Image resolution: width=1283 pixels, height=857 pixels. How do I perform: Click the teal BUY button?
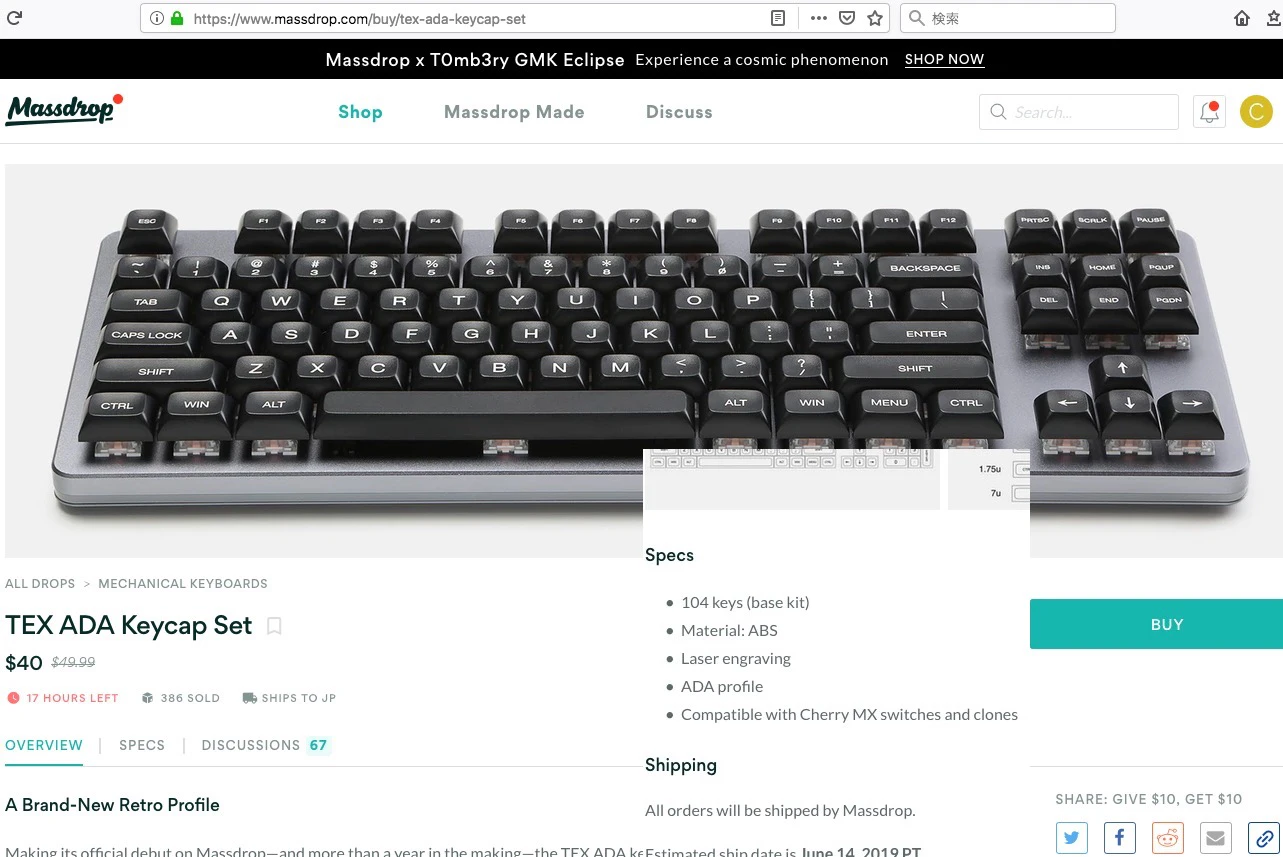pyautogui.click(x=1156, y=624)
